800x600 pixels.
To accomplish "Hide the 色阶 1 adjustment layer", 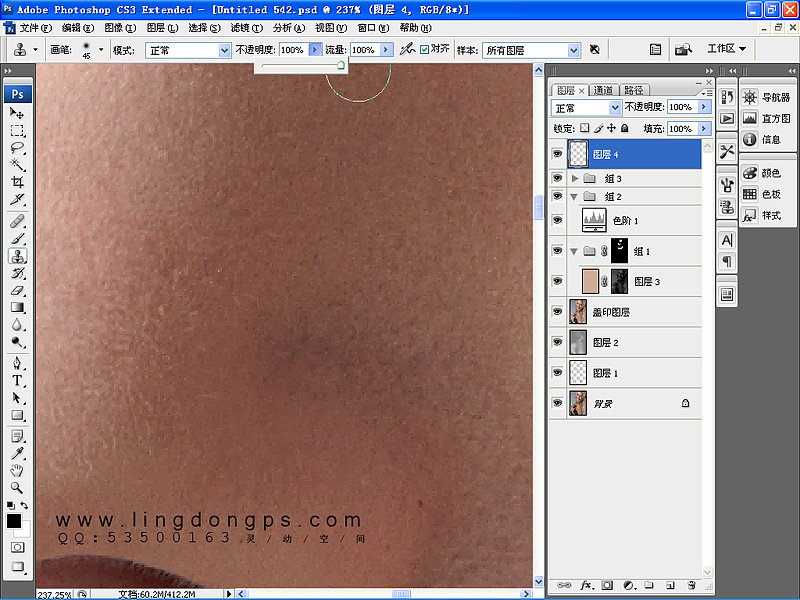I will [x=557, y=220].
